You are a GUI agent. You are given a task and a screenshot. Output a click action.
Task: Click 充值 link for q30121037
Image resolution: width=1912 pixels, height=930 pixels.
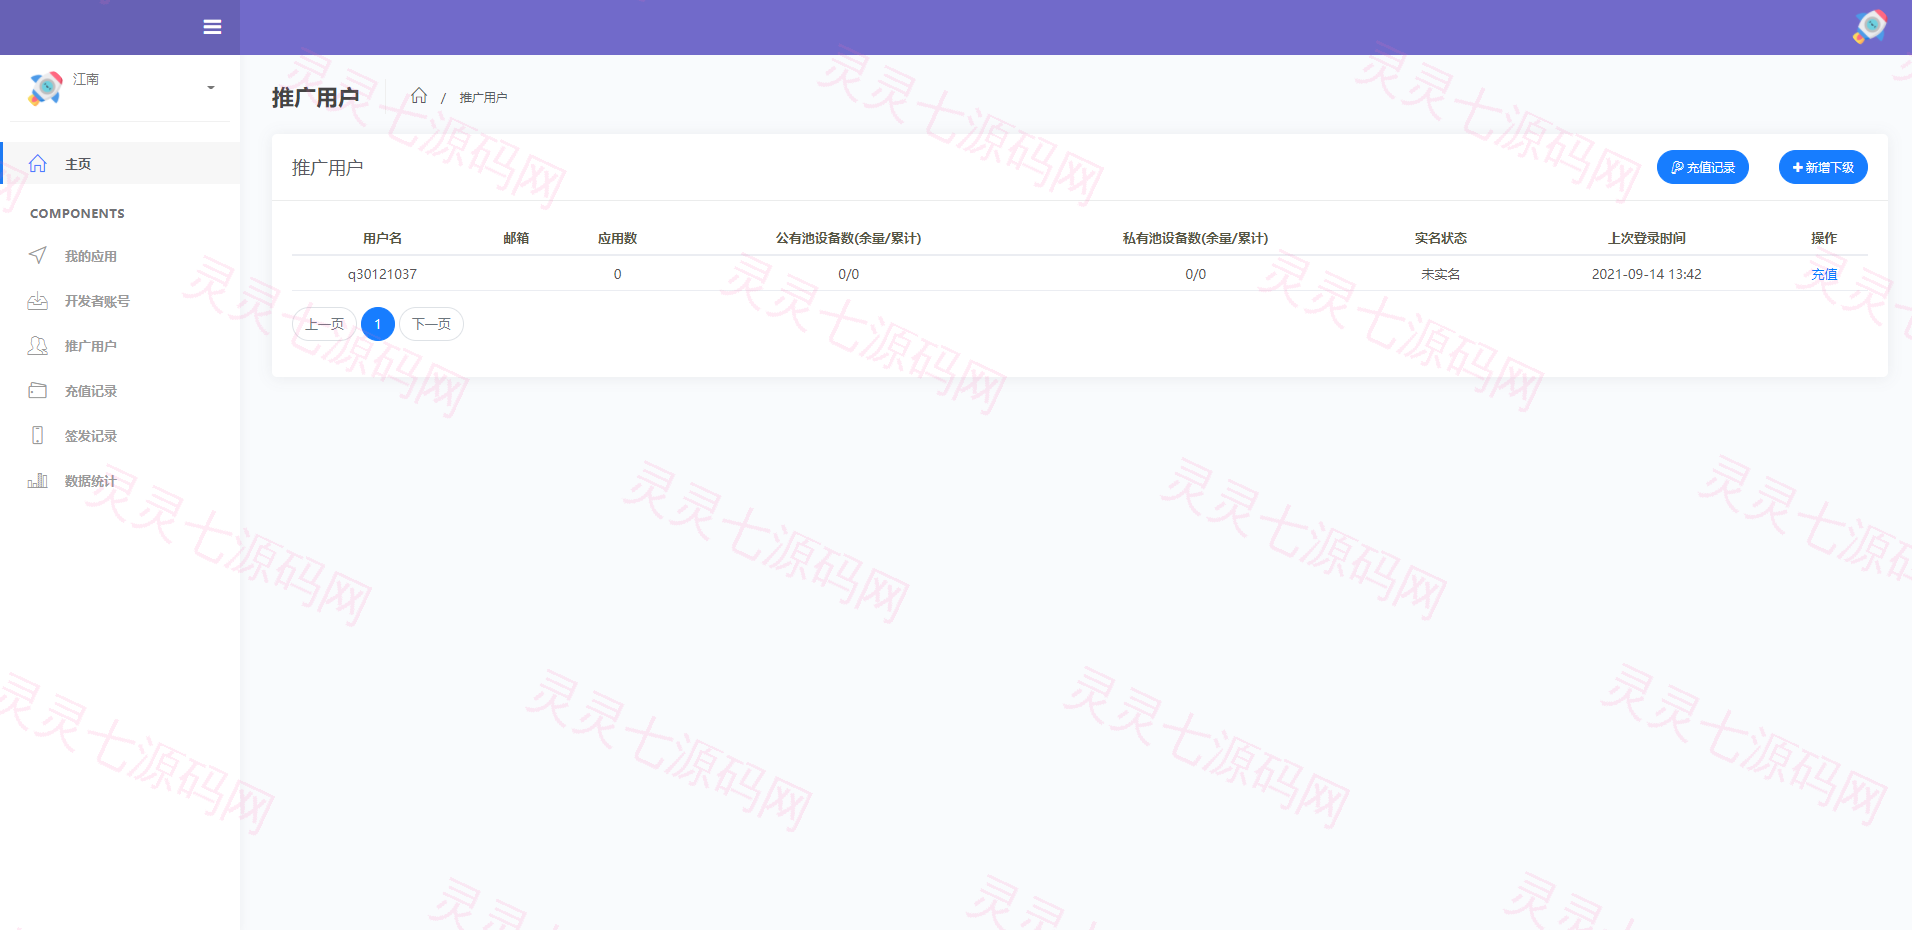[x=1824, y=274]
